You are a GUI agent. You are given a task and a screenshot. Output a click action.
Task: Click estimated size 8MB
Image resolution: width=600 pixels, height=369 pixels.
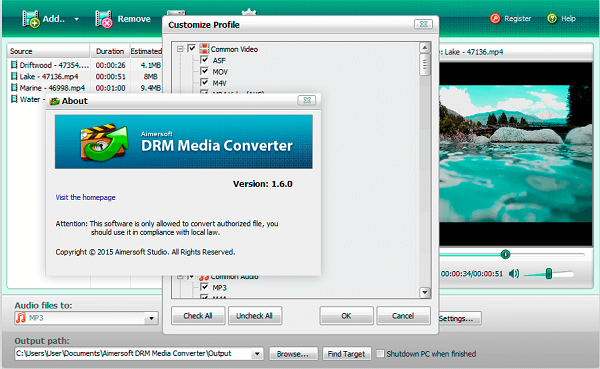151,77
